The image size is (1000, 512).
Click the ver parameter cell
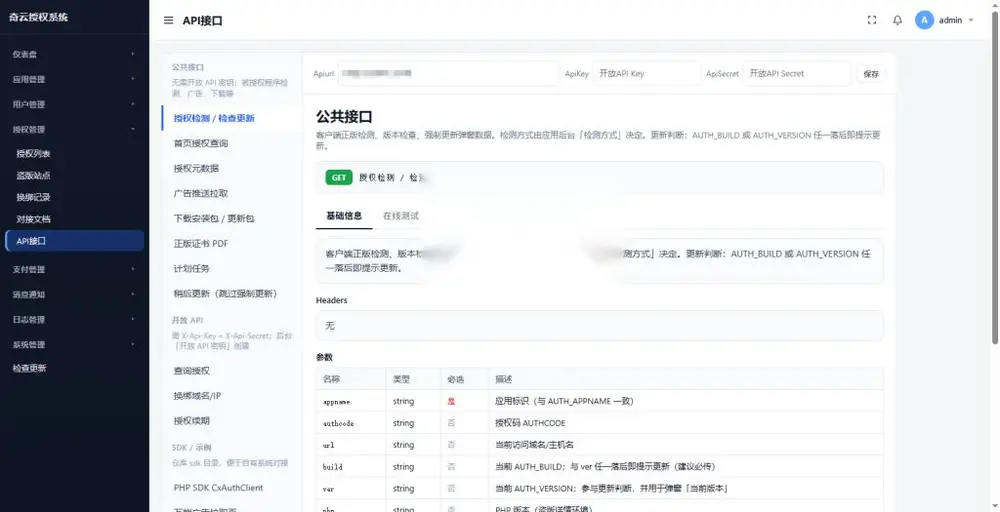[x=351, y=488]
